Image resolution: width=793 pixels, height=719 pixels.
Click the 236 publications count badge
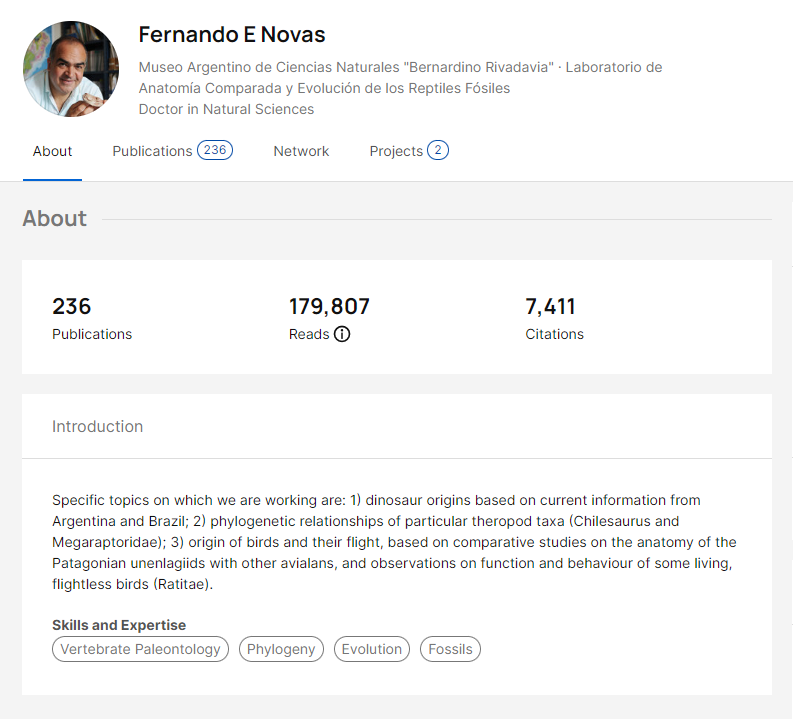pyautogui.click(x=215, y=150)
